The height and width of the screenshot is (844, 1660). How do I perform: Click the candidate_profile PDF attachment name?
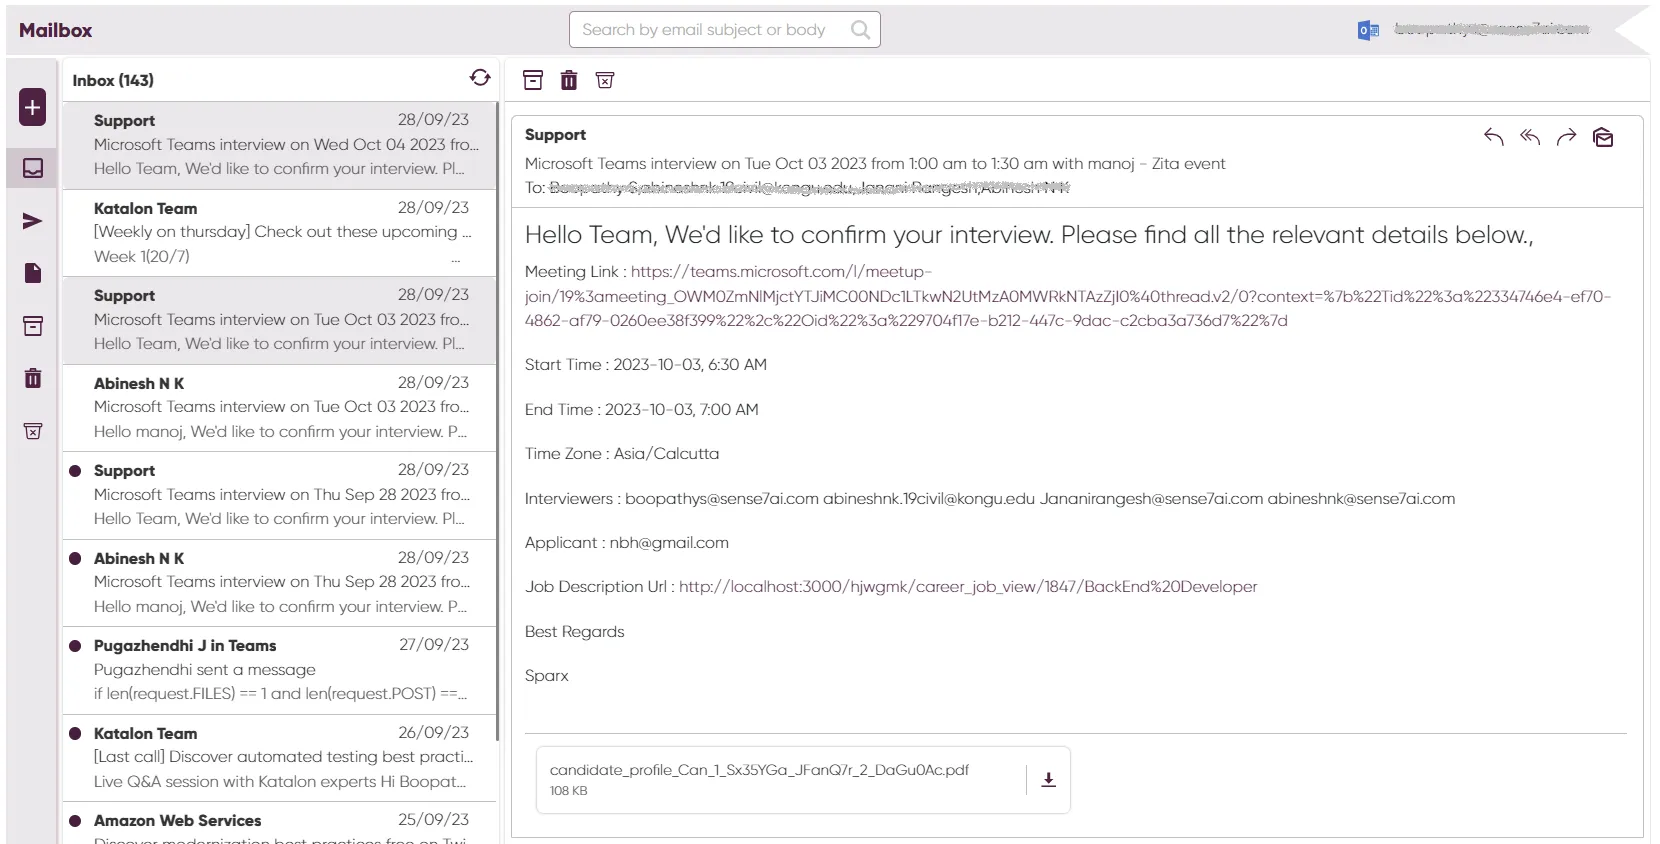(x=759, y=770)
